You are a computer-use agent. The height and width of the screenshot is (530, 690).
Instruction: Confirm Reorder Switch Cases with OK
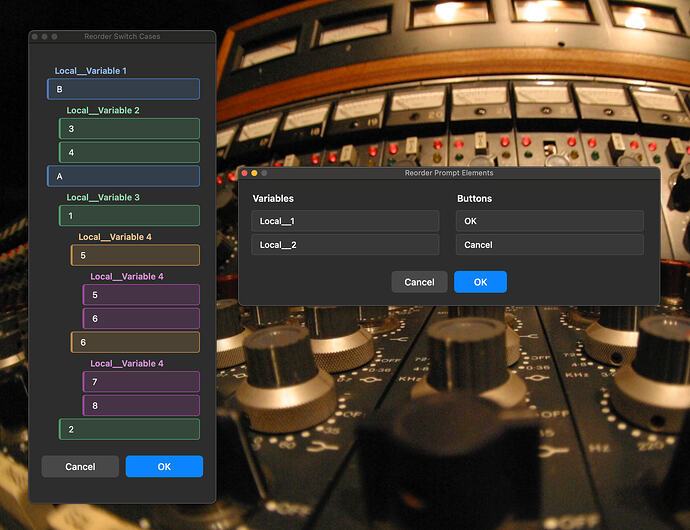[x=164, y=467]
